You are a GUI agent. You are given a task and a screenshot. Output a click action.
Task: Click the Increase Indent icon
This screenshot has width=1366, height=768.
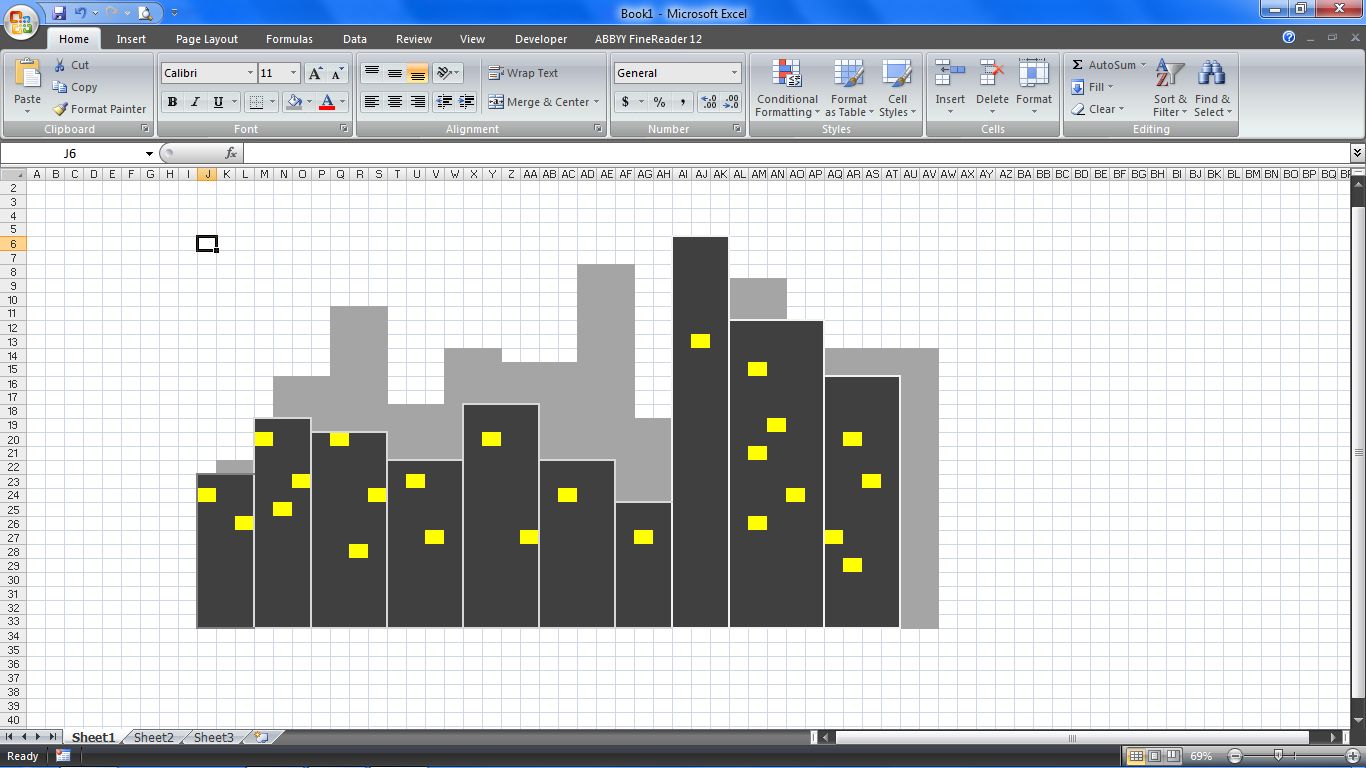(466, 102)
